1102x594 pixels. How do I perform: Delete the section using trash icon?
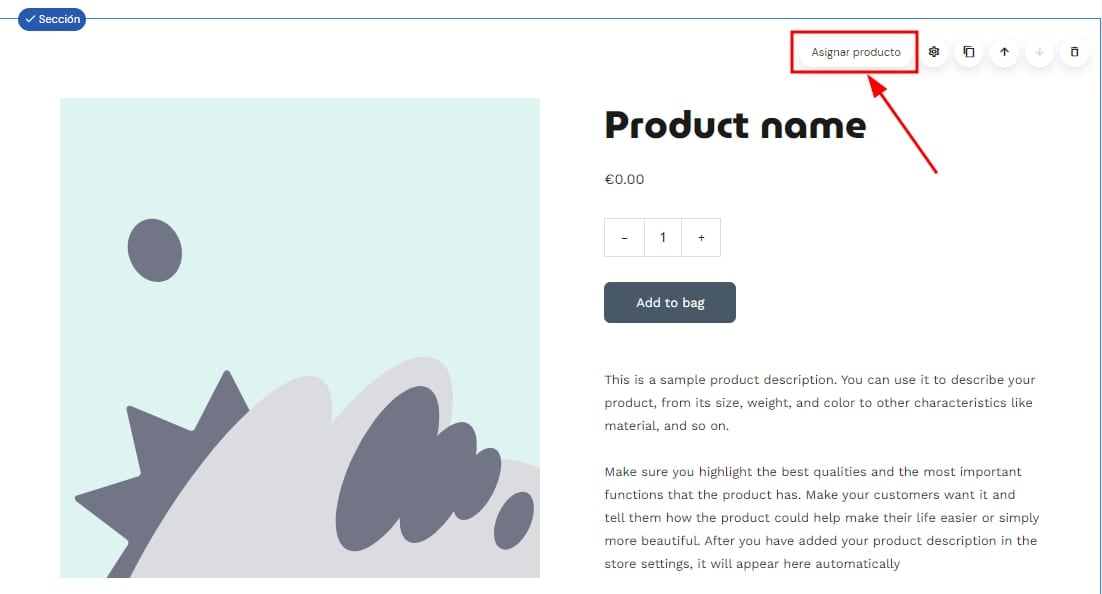pos(1074,52)
